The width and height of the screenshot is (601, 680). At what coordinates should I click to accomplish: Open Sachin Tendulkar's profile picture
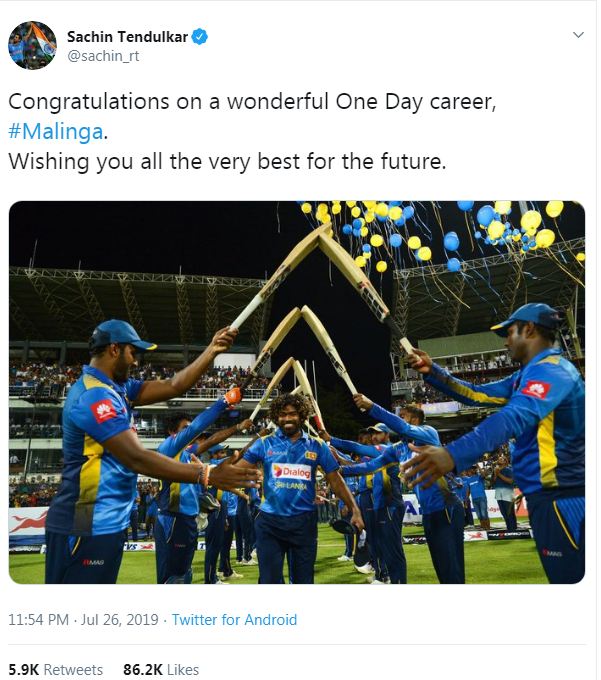pos(32,45)
